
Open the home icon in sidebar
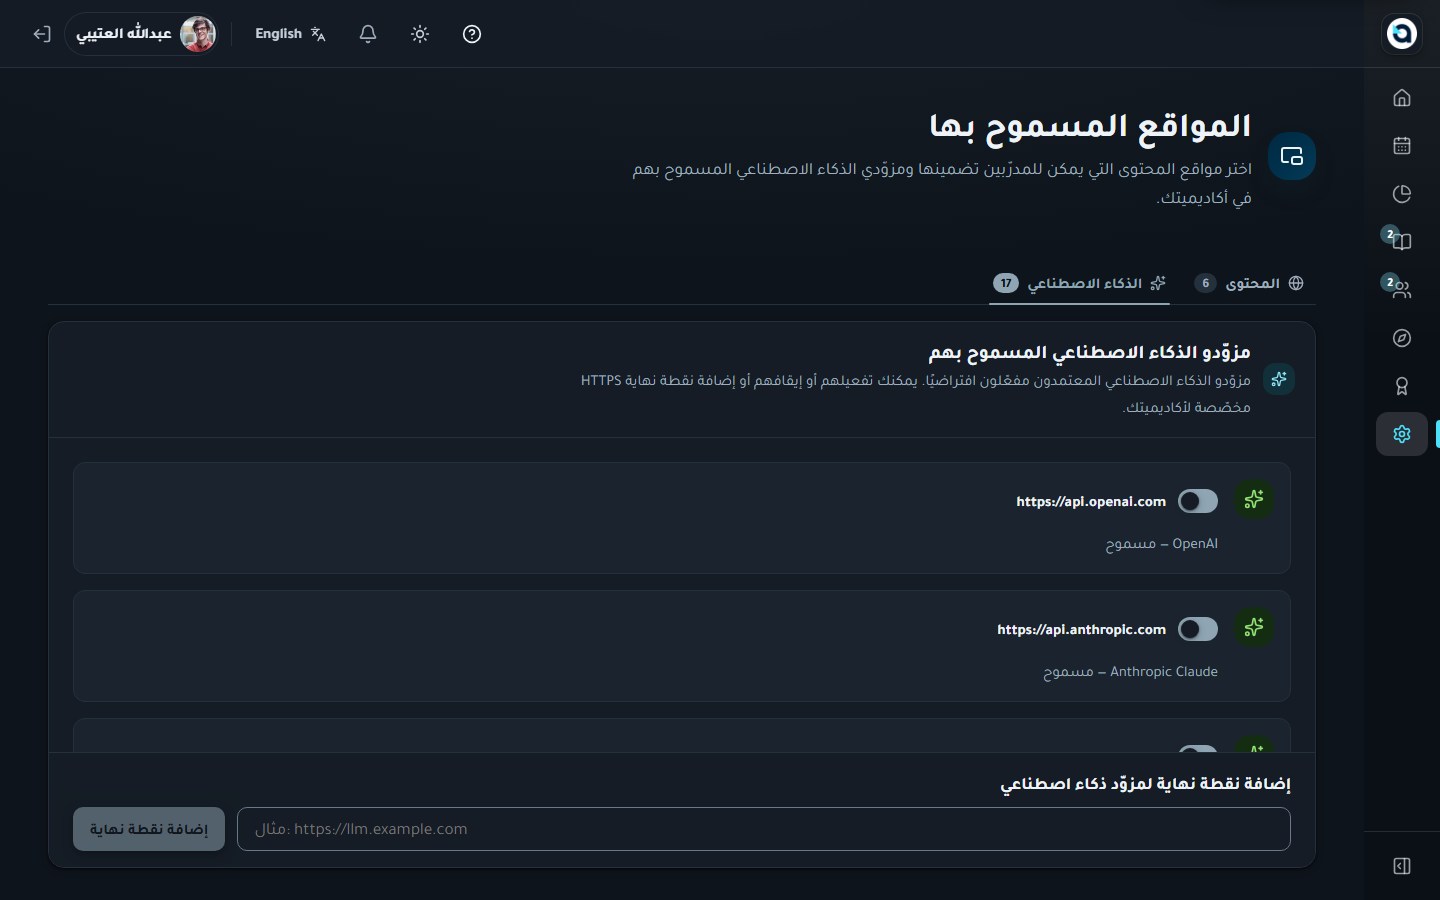click(x=1402, y=98)
